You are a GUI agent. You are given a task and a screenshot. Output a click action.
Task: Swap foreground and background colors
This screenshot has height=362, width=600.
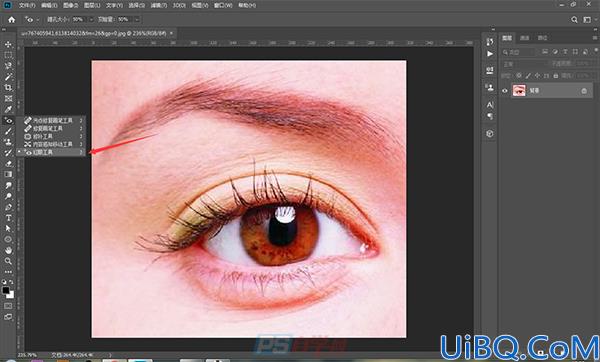[x=11, y=282]
